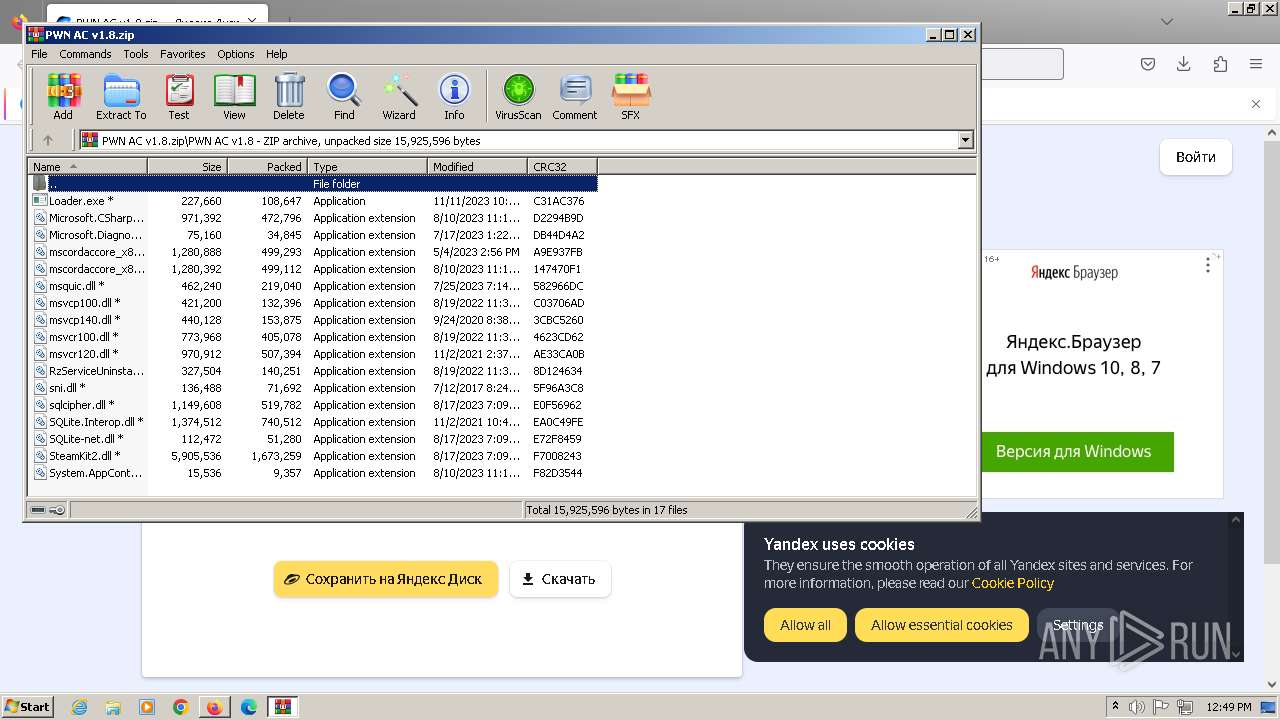
Task: Select sqlcipher.dll file
Action: [x=313, y=405]
